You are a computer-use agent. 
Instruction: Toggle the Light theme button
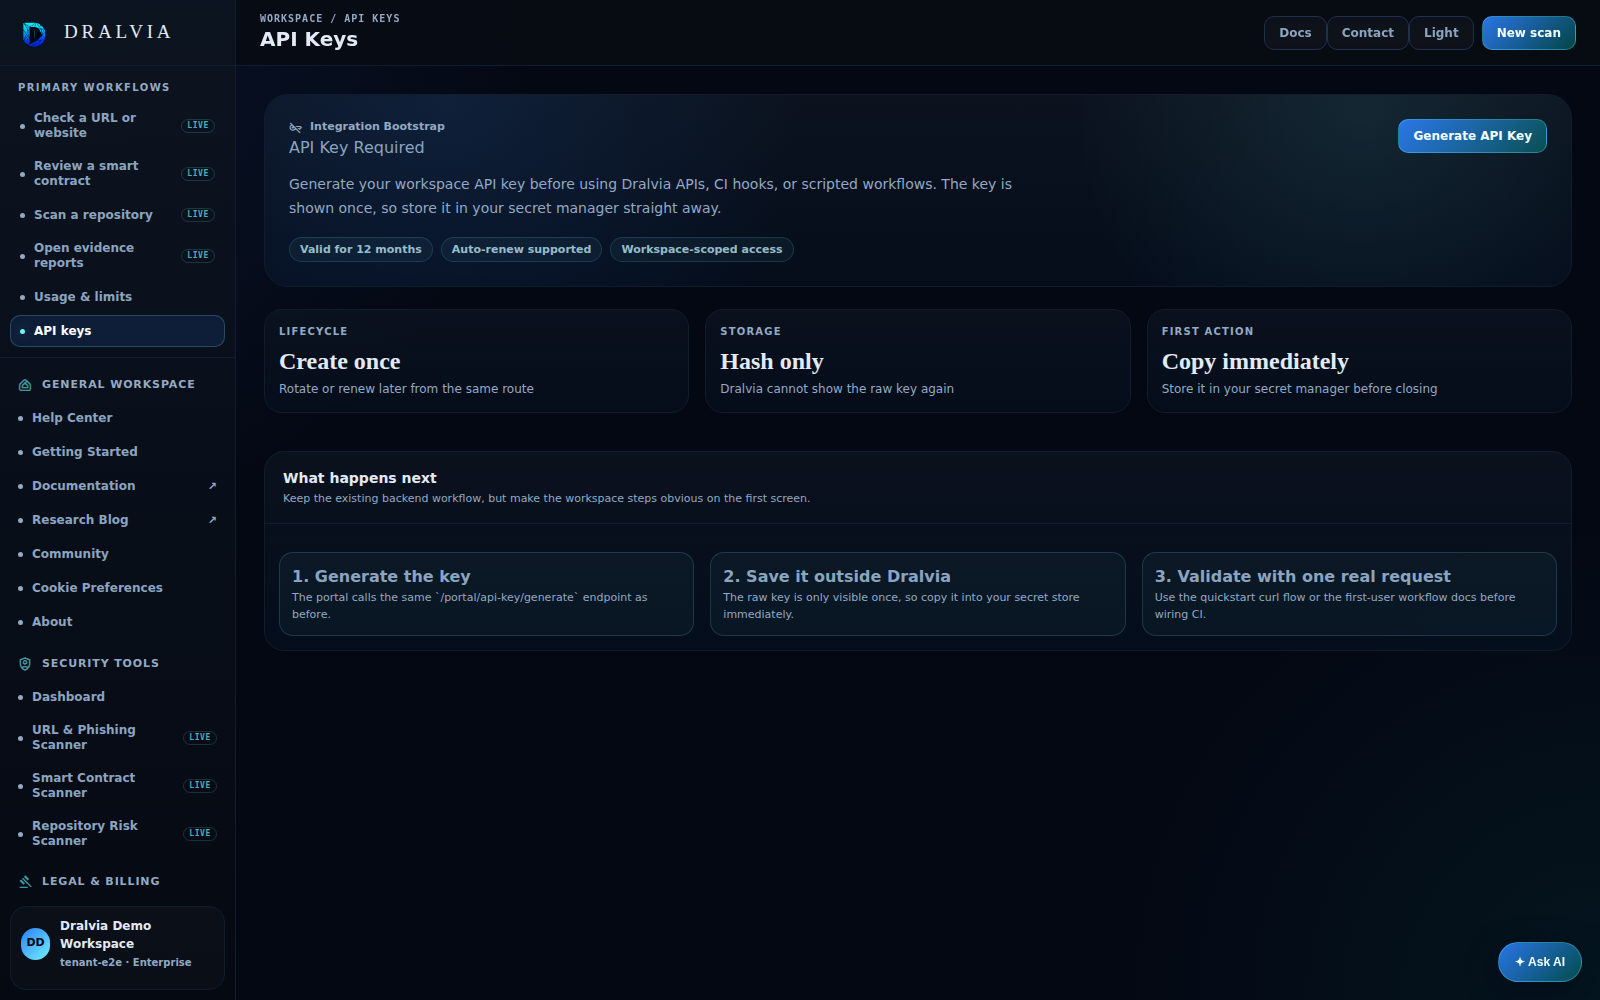1441,33
